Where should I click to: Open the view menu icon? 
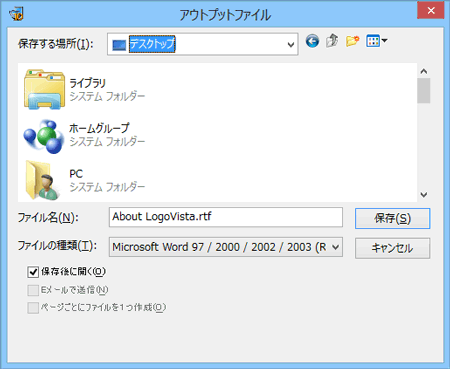(x=376, y=41)
